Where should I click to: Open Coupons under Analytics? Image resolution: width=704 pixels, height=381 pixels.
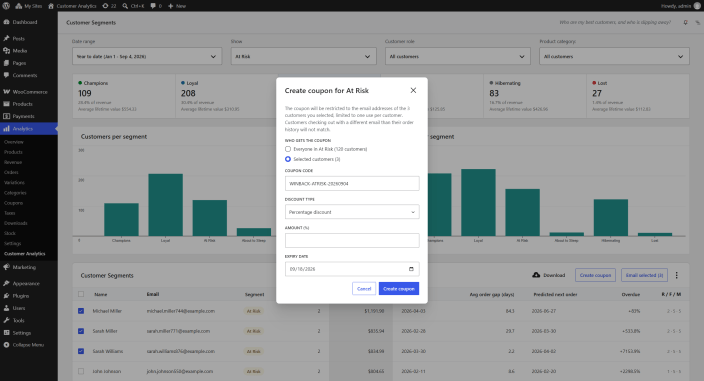[x=13, y=203]
